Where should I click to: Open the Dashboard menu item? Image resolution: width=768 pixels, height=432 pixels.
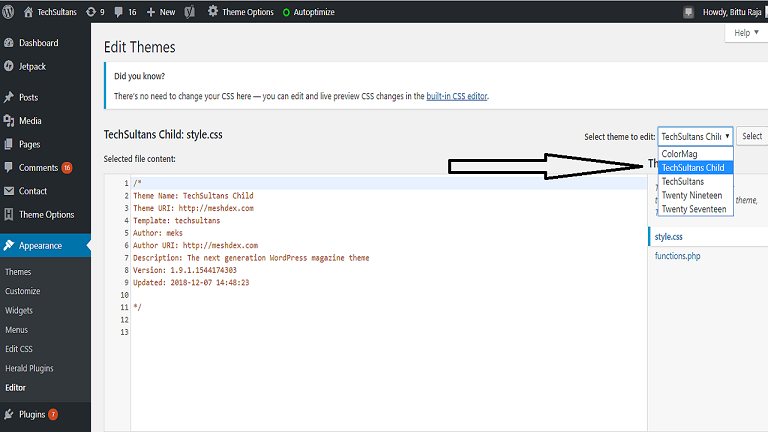pyautogui.click(x=39, y=43)
